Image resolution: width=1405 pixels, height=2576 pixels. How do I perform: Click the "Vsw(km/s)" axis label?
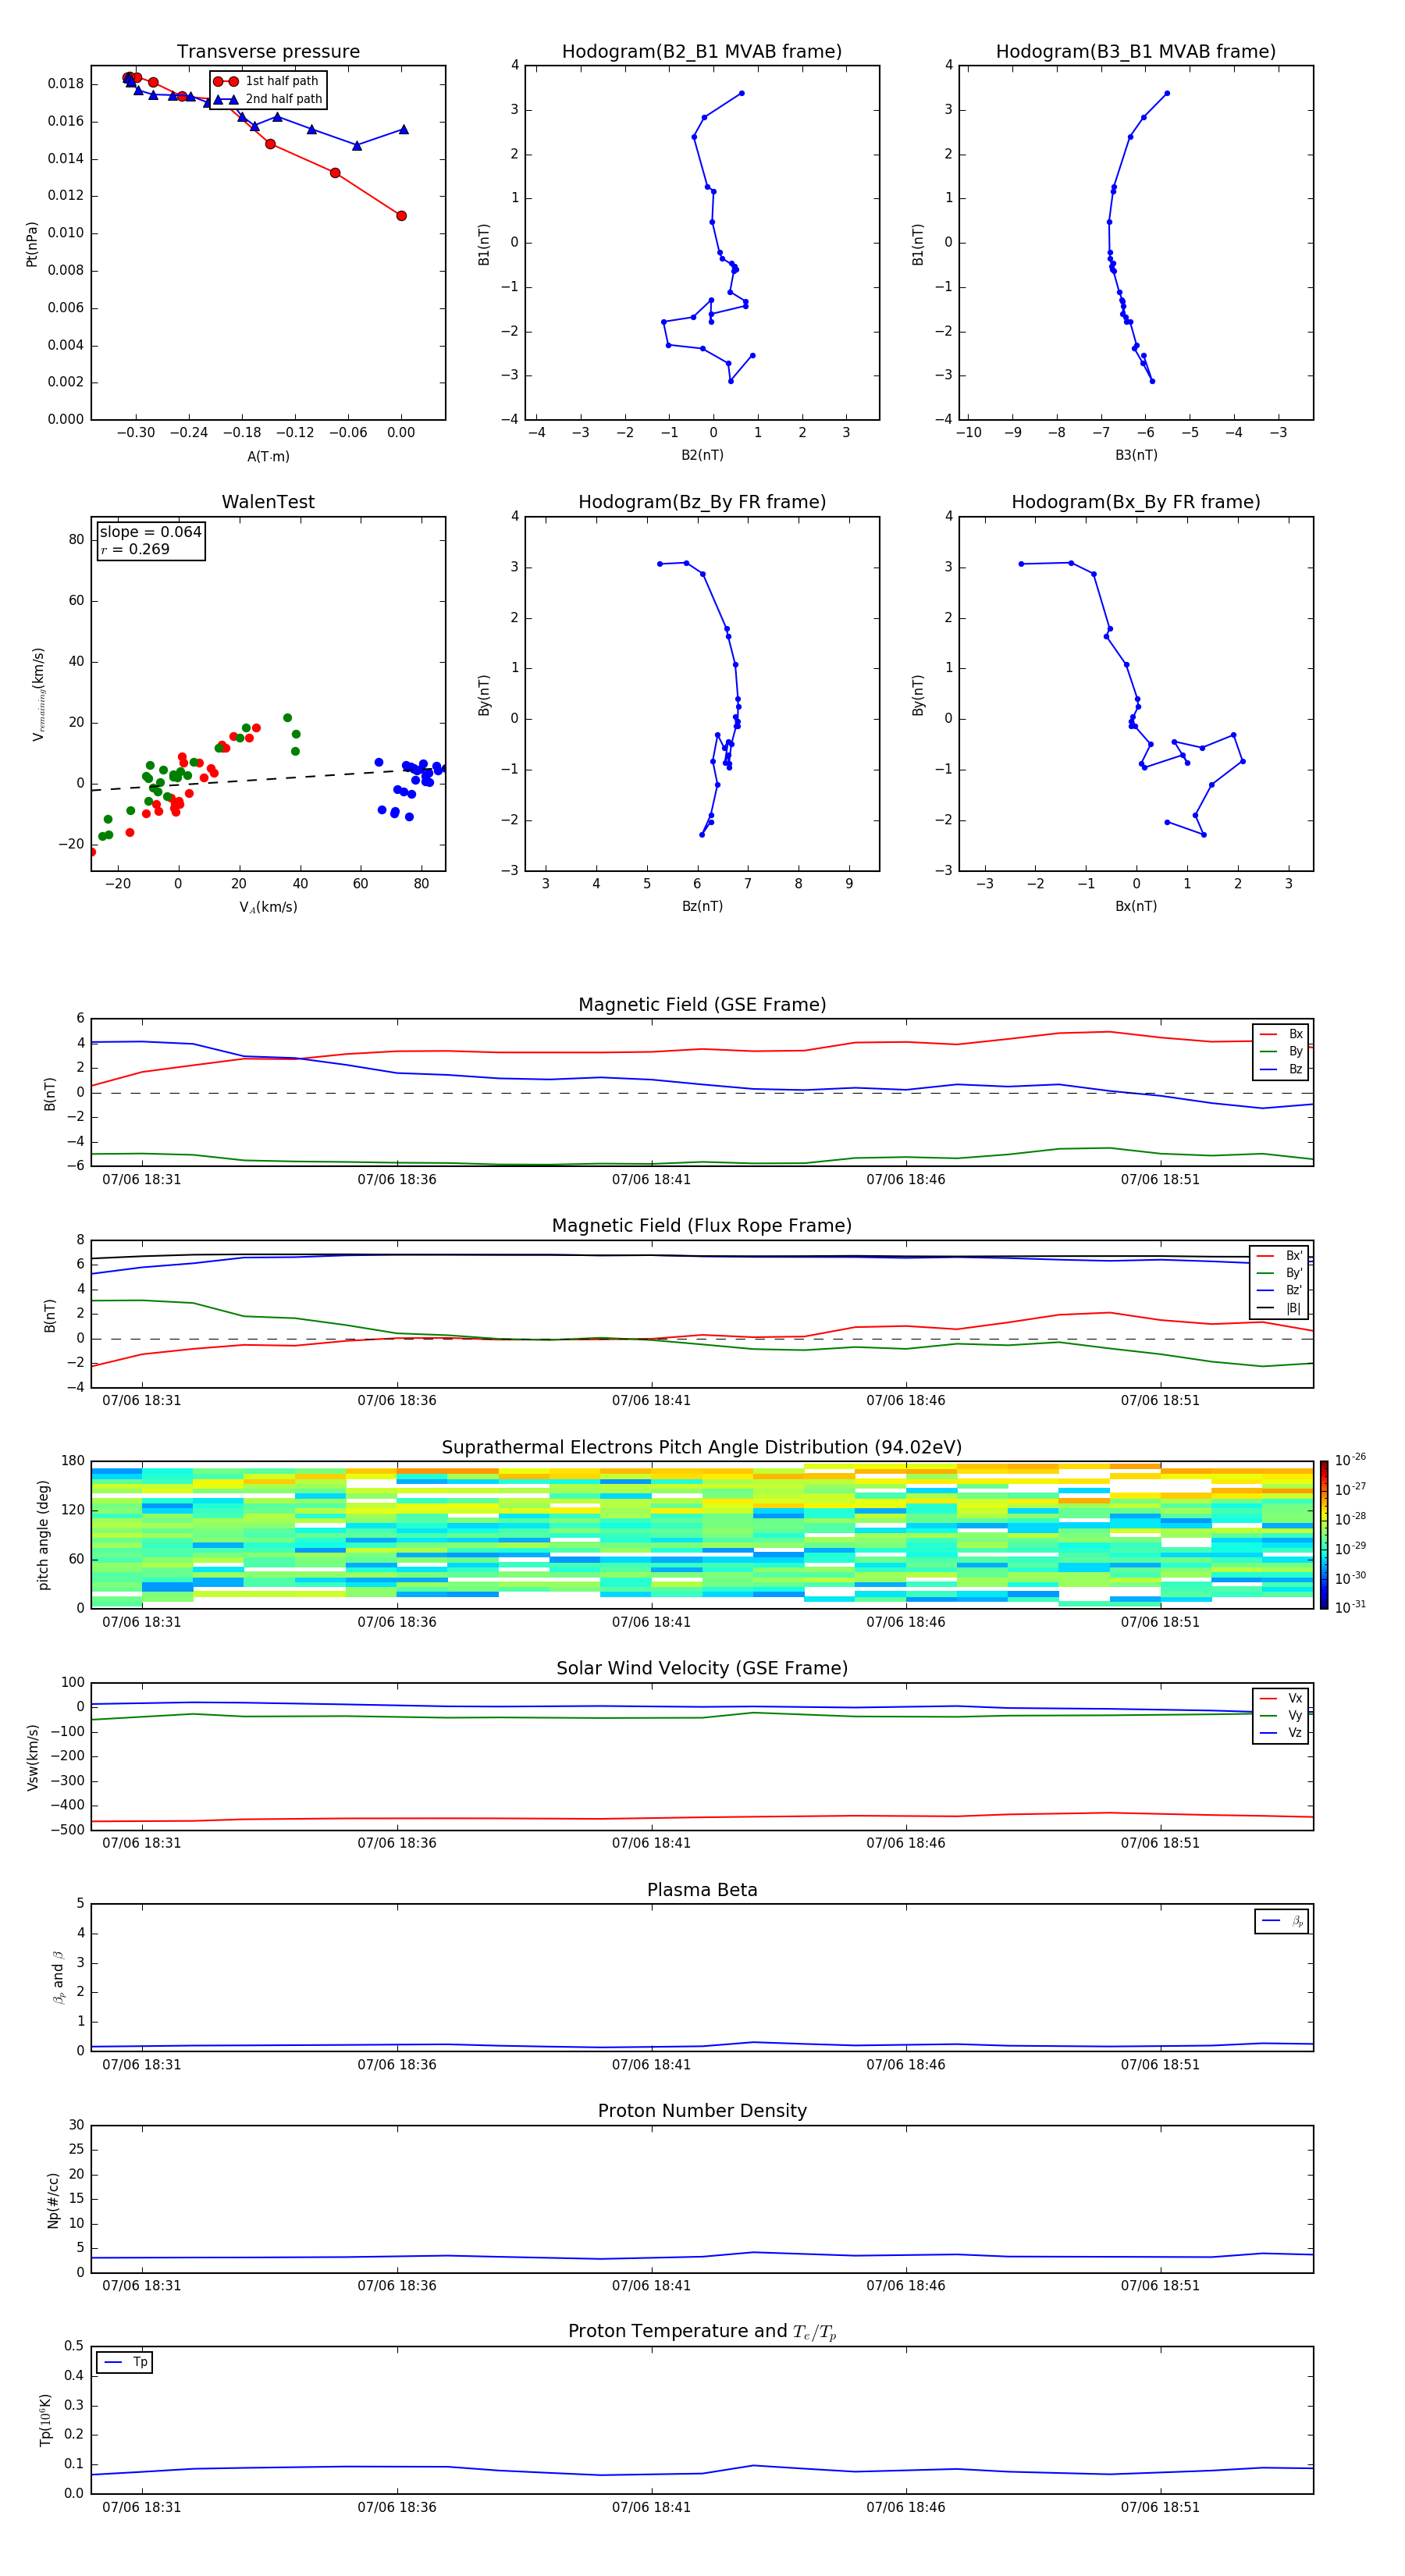pos(32,1757)
